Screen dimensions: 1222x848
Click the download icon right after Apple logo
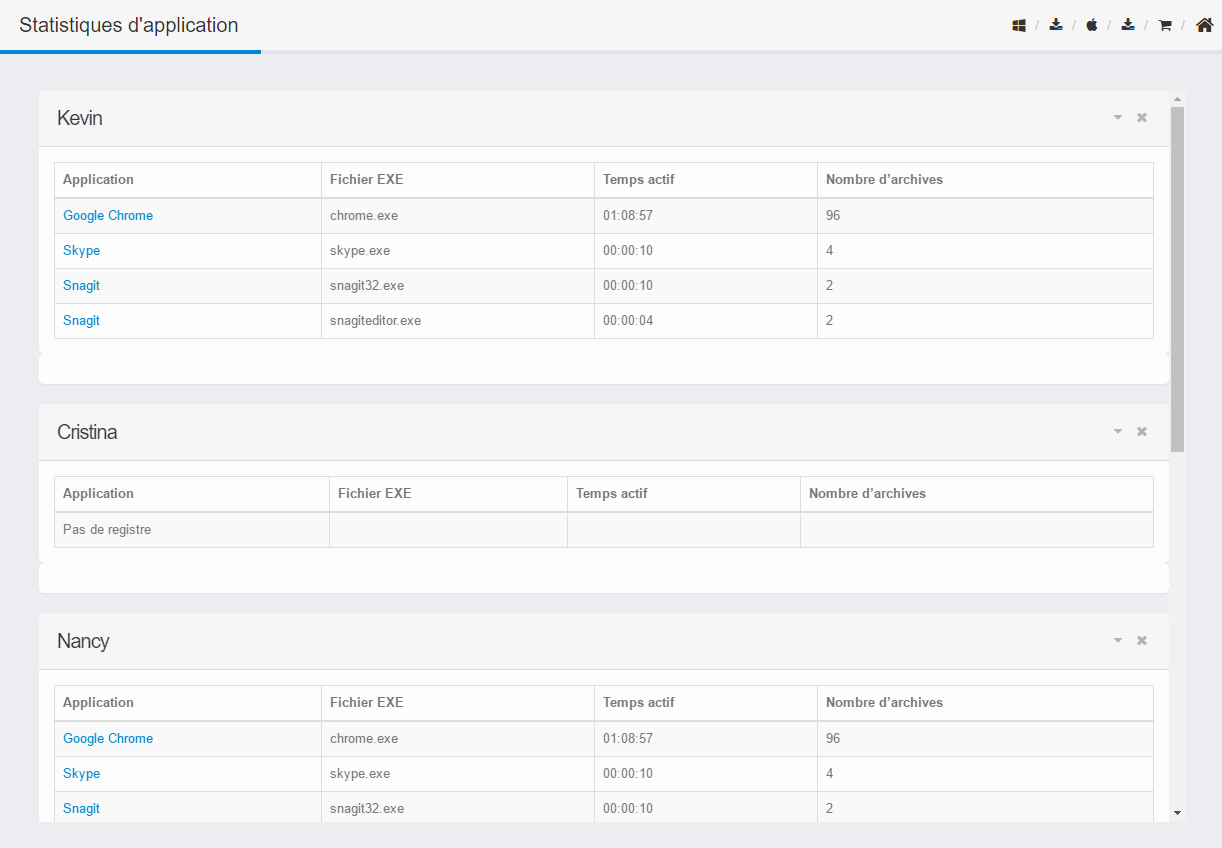coord(1128,25)
